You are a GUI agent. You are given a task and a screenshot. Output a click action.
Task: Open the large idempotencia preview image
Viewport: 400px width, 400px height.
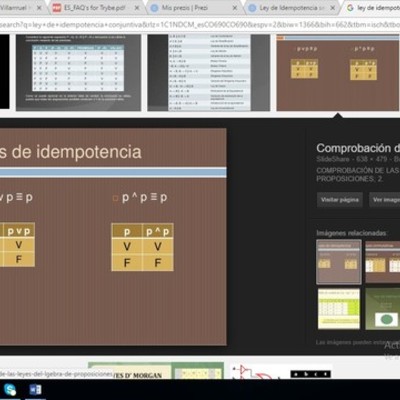pyautogui.click(x=113, y=237)
